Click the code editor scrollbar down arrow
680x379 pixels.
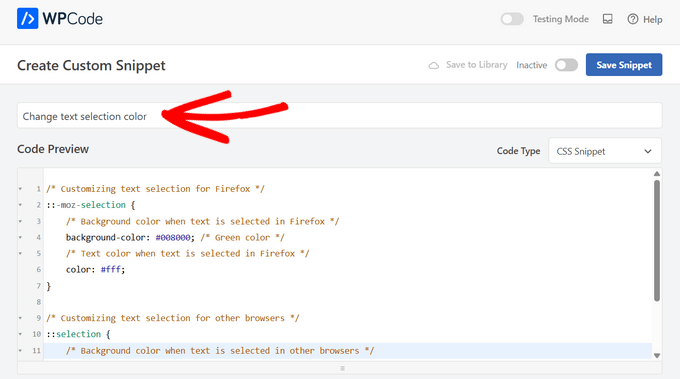tap(657, 356)
